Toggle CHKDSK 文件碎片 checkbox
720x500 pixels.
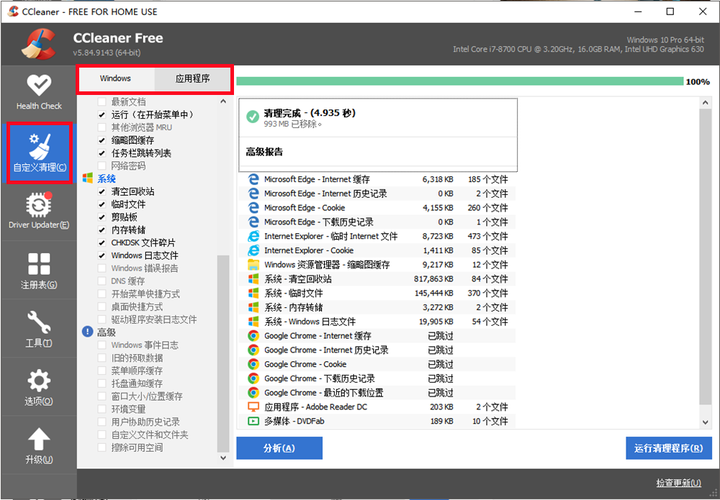[102, 242]
